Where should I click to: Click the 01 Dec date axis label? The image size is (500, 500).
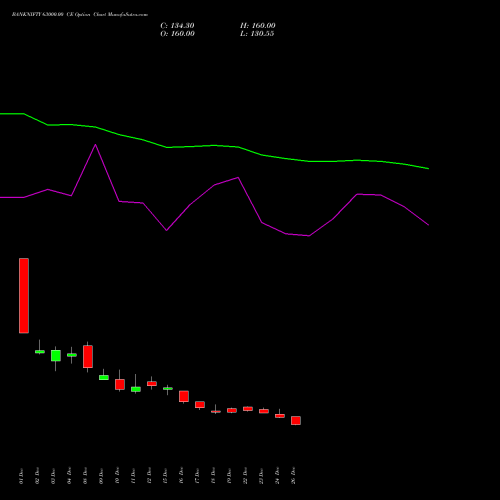point(21,476)
